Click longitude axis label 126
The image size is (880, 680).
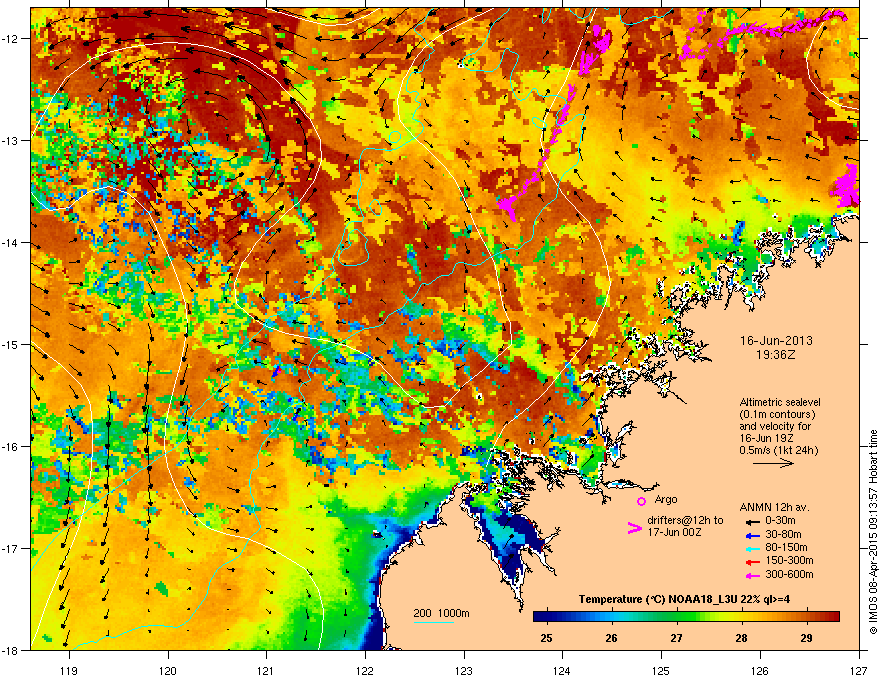(x=760, y=670)
